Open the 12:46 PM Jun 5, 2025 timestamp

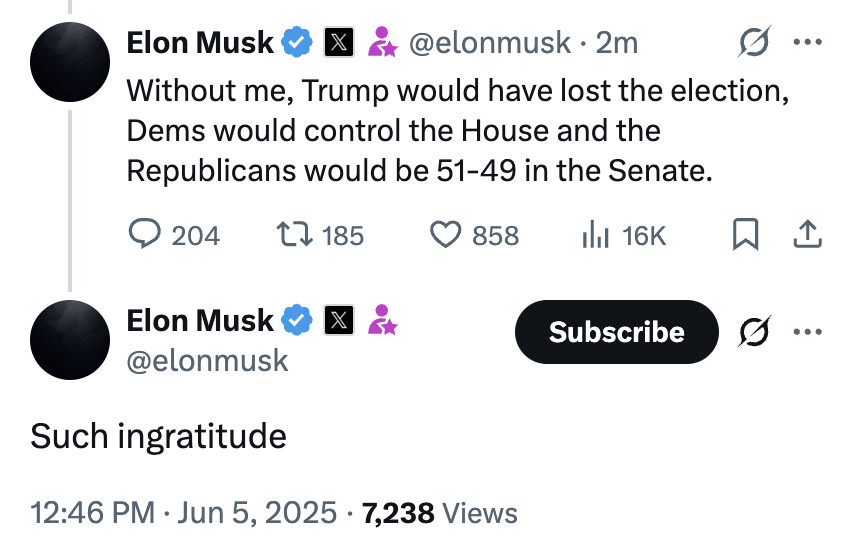click(183, 513)
